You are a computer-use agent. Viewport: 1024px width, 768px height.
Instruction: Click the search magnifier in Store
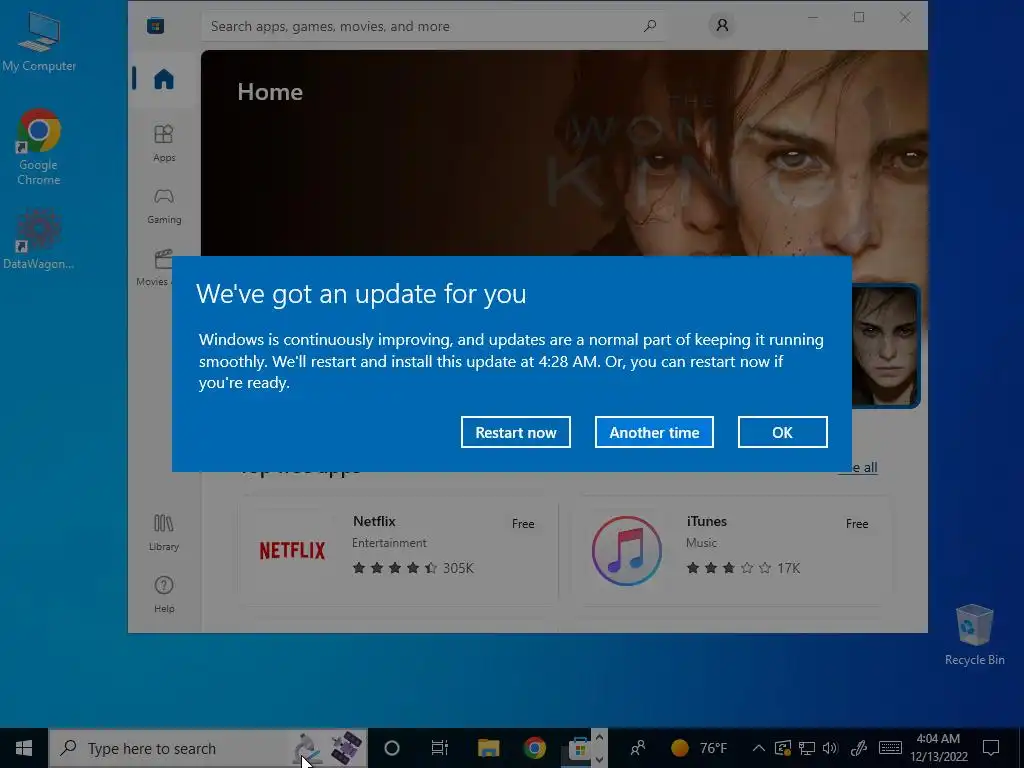click(650, 26)
